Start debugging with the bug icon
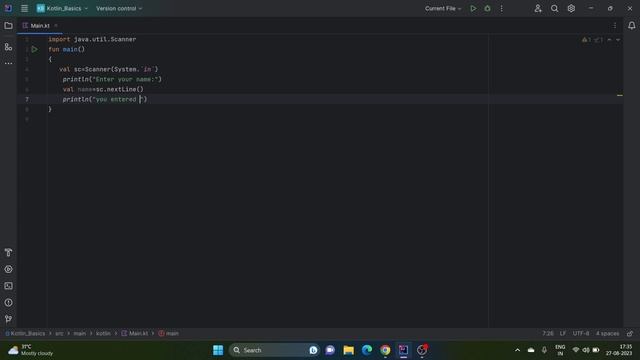This screenshot has width=640, height=360. 487,8
